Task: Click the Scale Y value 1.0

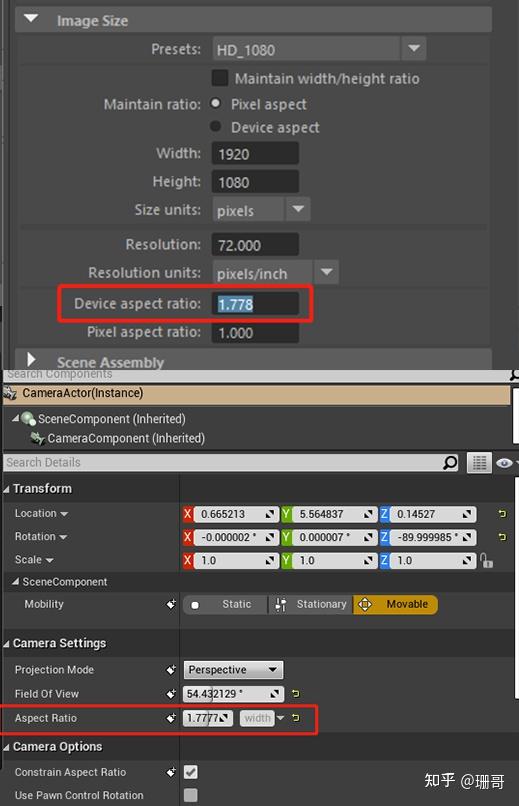Action: tap(334, 560)
